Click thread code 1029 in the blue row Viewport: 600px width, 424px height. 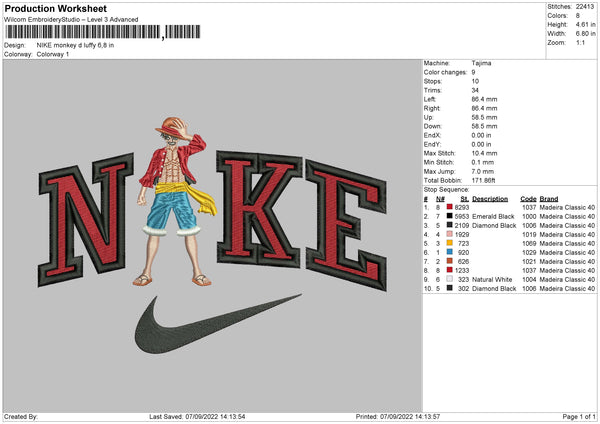click(529, 253)
